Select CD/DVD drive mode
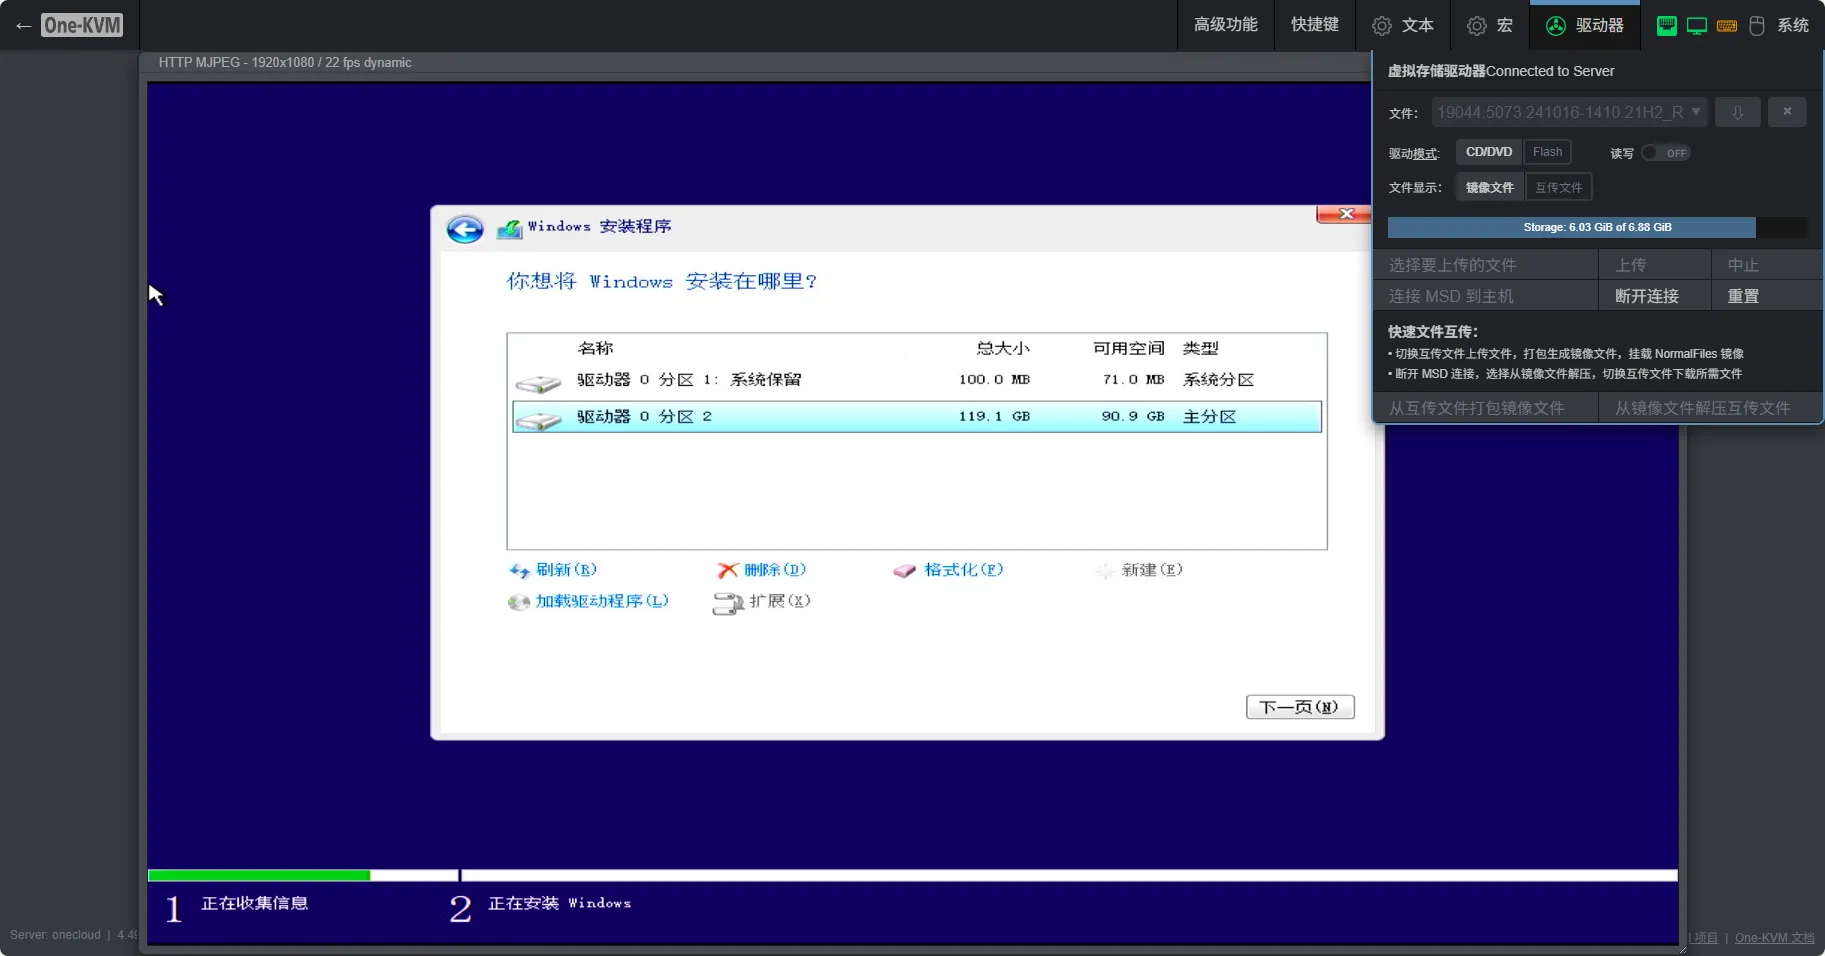The image size is (1825, 956). click(1488, 152)
